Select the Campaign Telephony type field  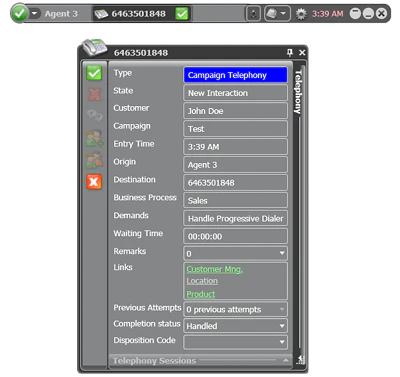coord(235,75)
